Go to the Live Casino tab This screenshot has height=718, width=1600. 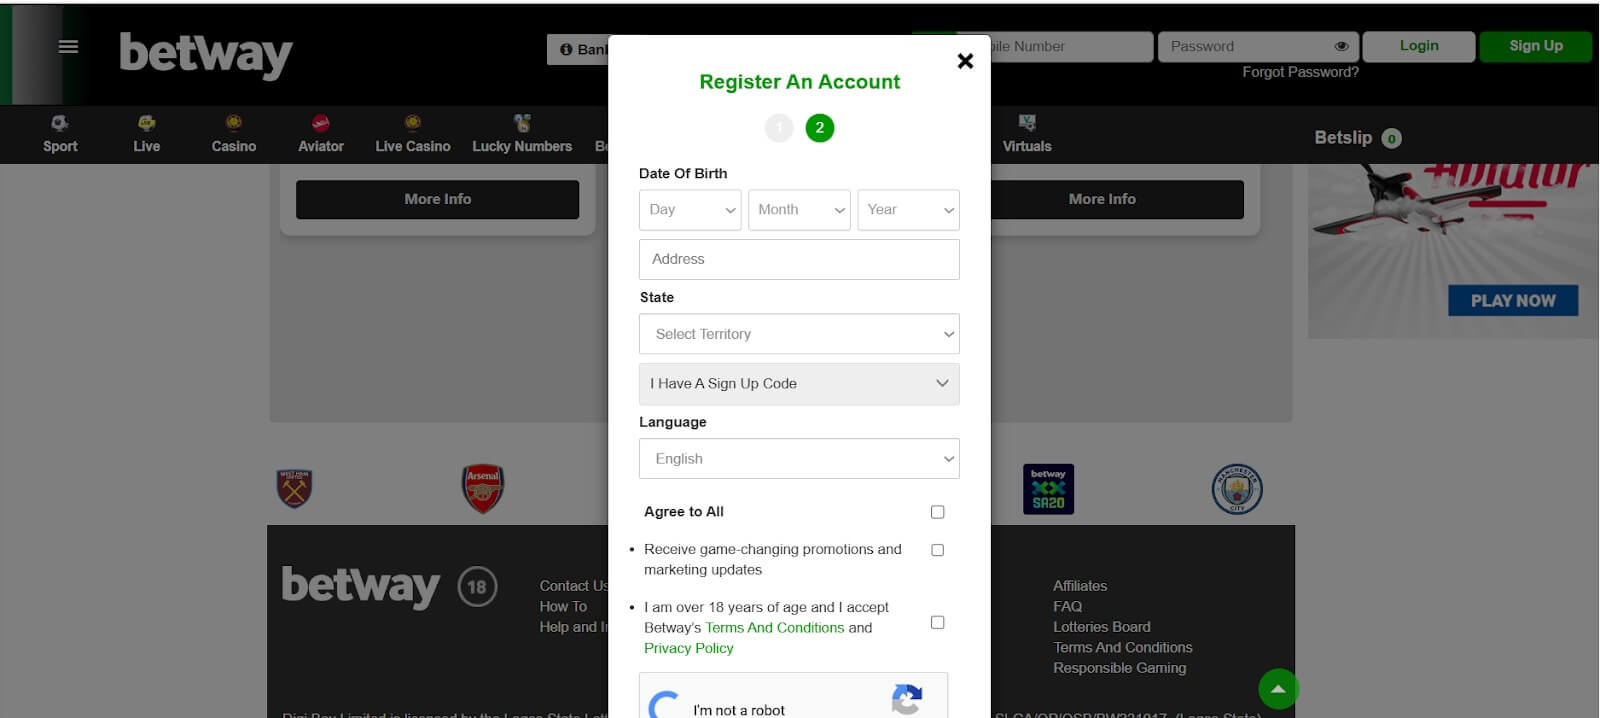click(412, 134)
